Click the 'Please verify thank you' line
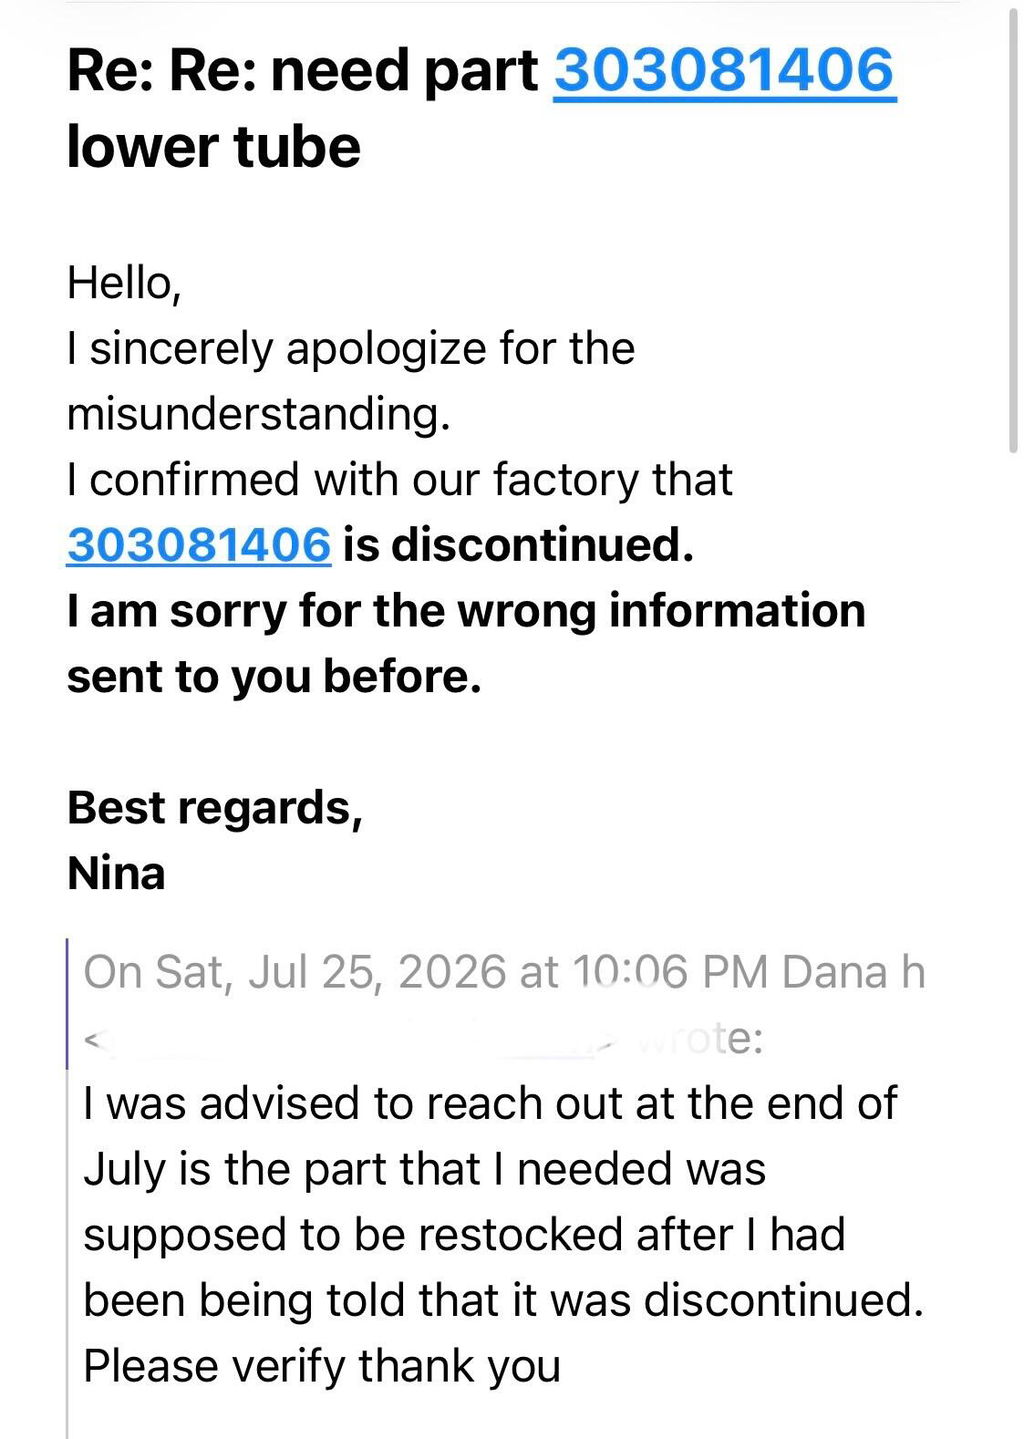The image size is (1024, 1439). click(322, 1366)
